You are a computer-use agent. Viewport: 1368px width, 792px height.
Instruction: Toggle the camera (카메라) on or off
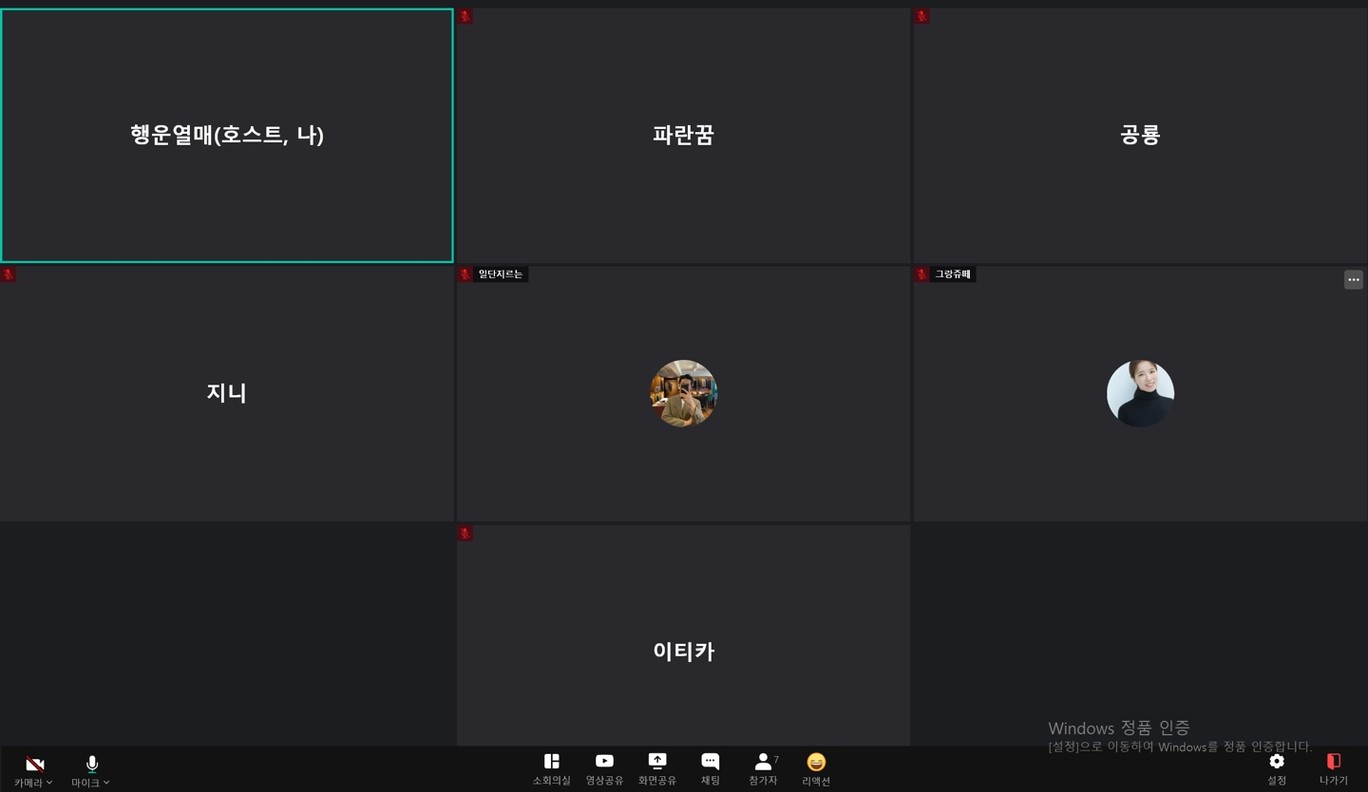(x=34, y=765)
